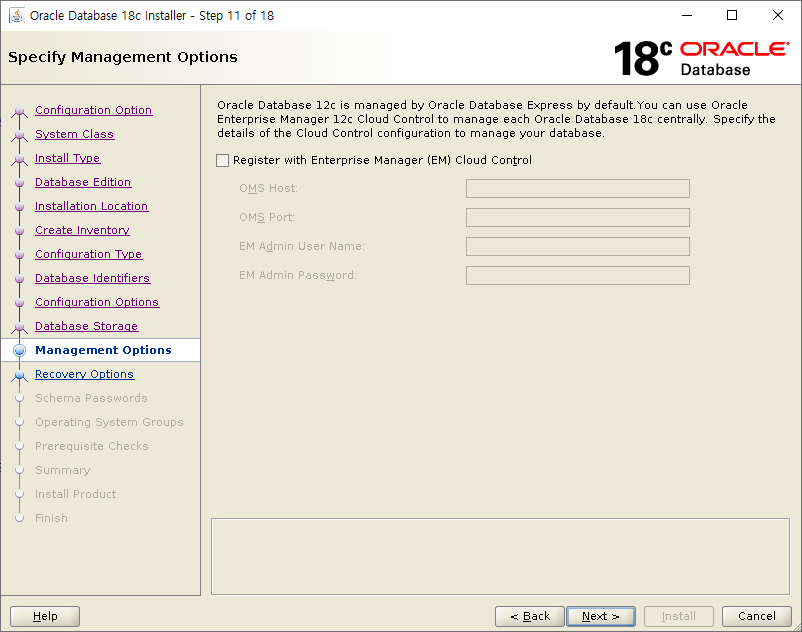Click the Help button
This screenshot has width=802, height=632.
[45, 616]
